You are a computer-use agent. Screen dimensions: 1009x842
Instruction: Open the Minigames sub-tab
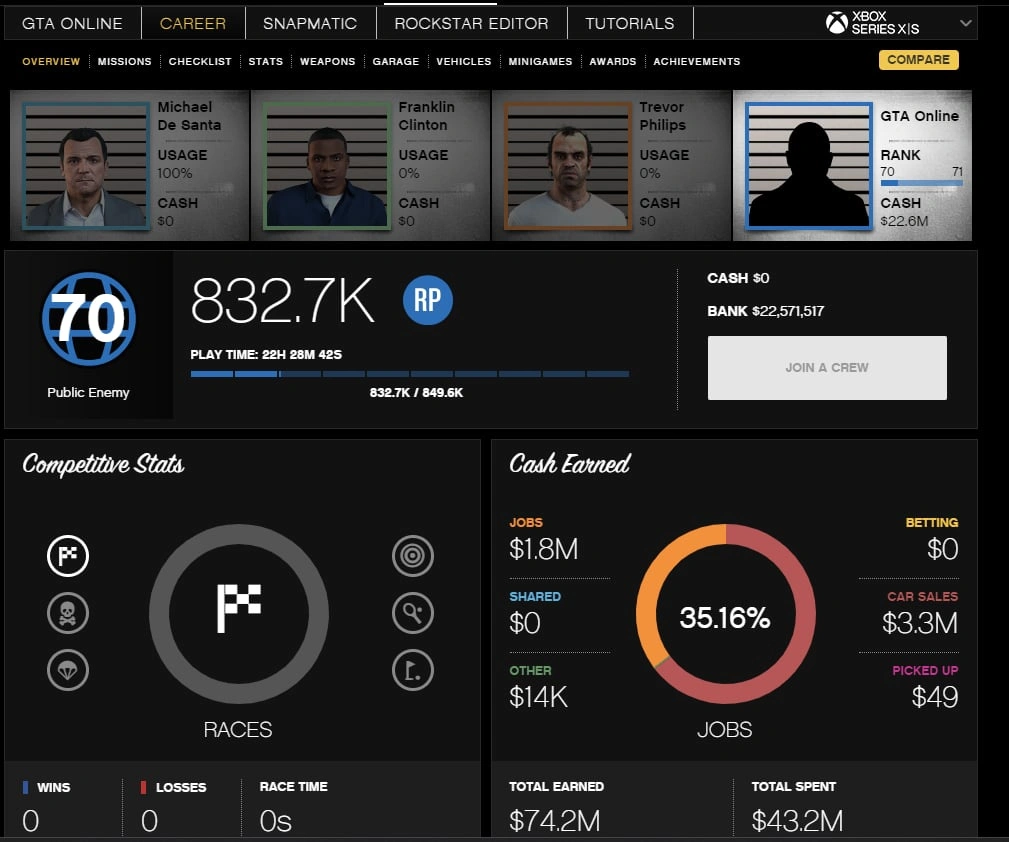click(540, 61)
